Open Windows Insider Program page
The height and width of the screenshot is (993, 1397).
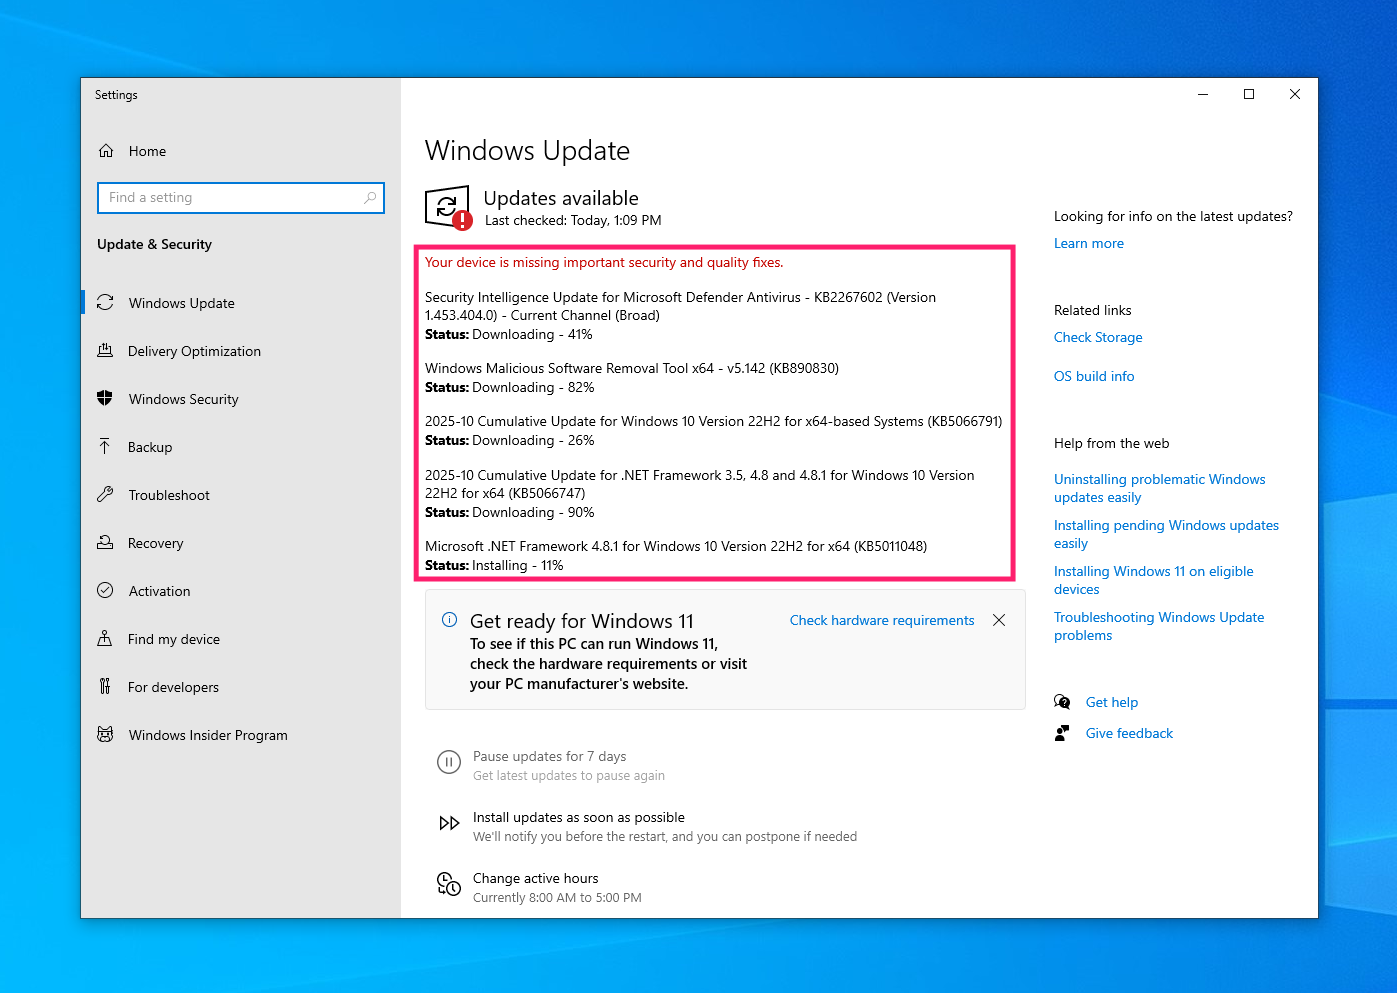tap(241, 735)
